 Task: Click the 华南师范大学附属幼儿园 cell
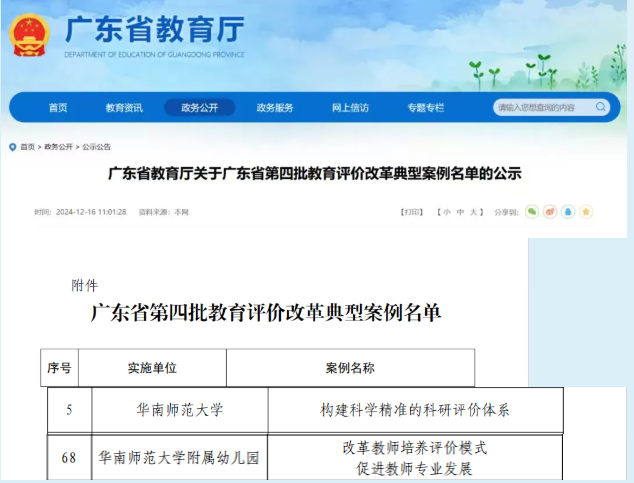[179, 458]
